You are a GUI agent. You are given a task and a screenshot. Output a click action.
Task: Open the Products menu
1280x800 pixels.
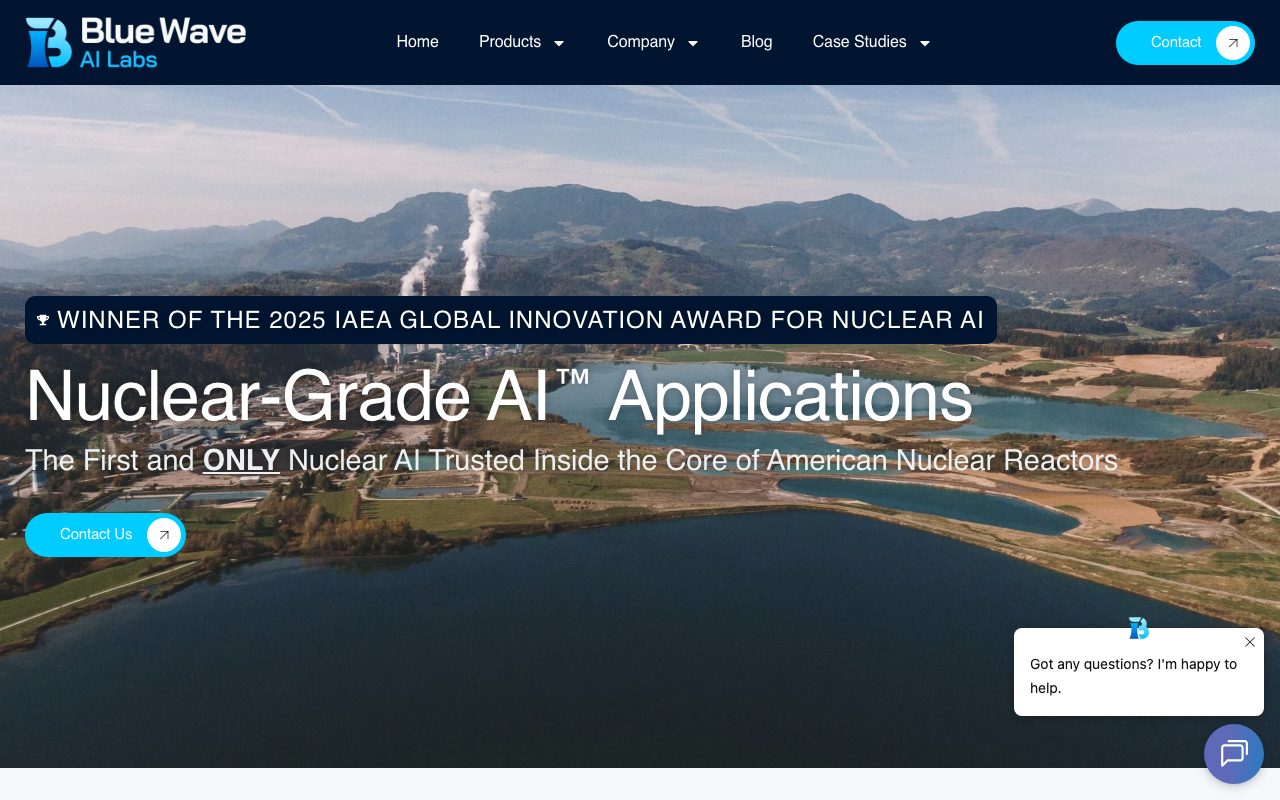coord(510,42)
